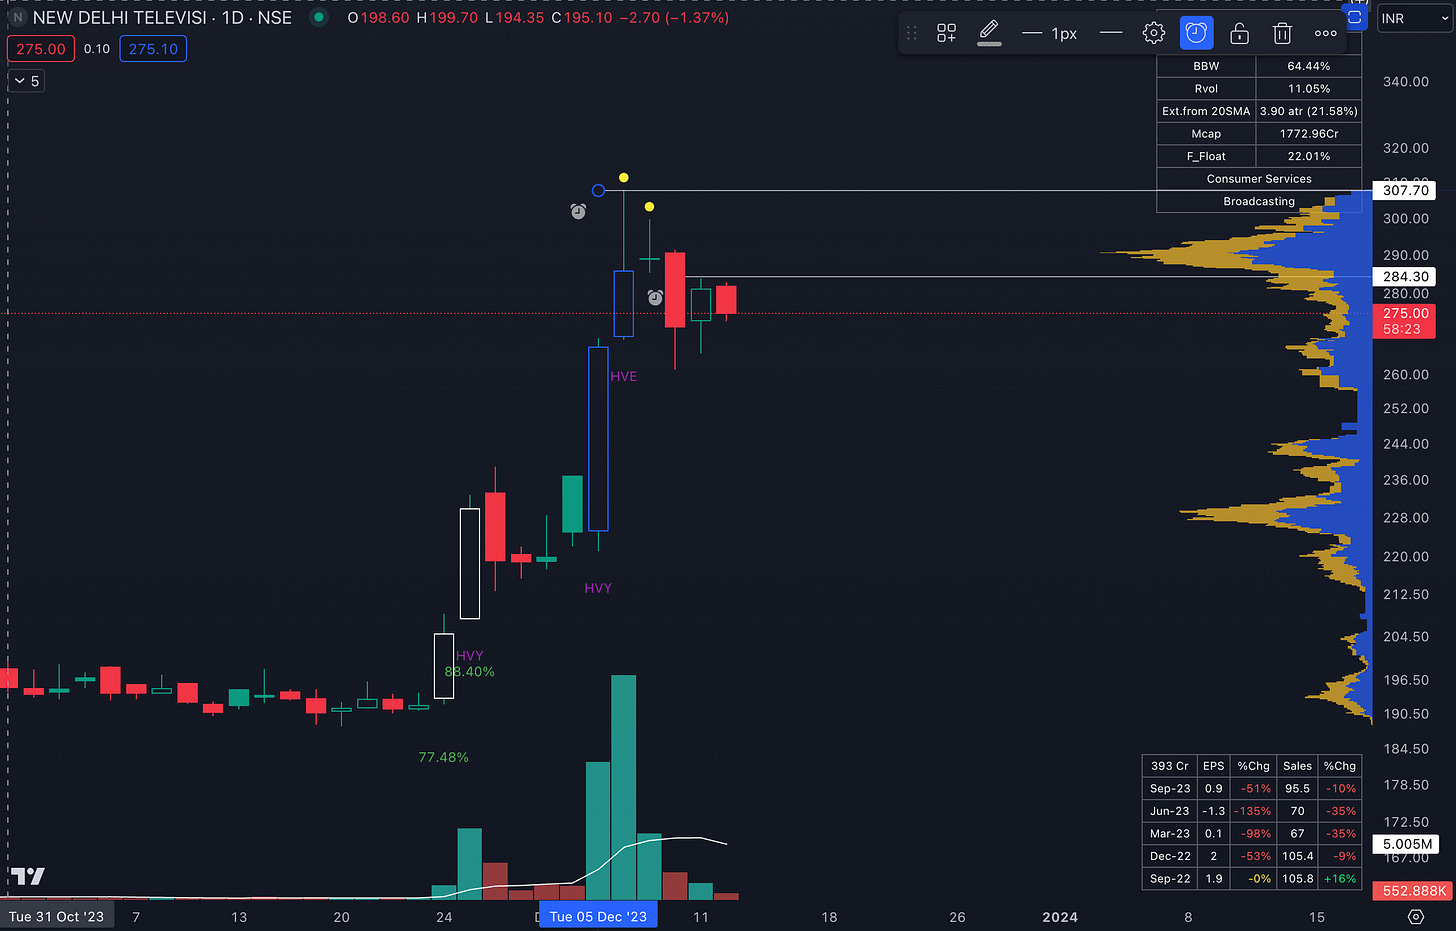
Task: Click the upper yellow dot marker
Action: pos(623,178)
